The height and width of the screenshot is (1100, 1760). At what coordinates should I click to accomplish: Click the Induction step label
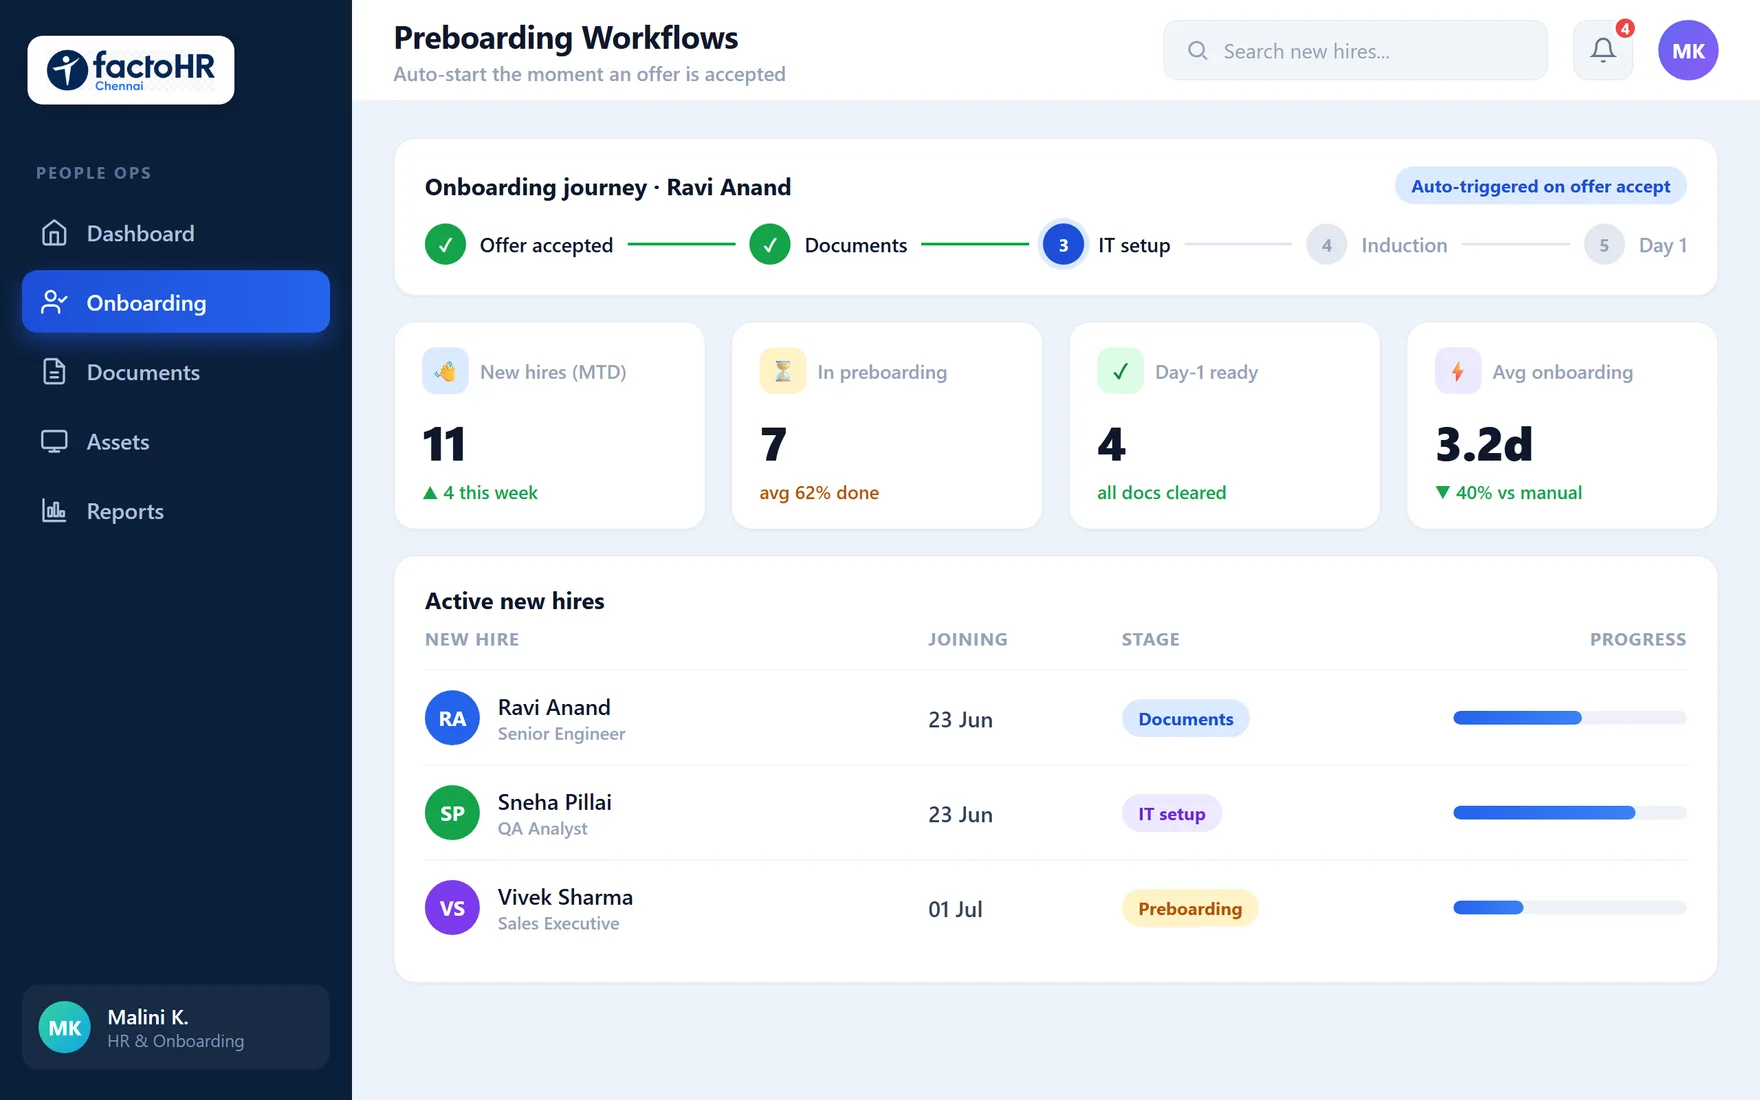tap(1404, 245)
